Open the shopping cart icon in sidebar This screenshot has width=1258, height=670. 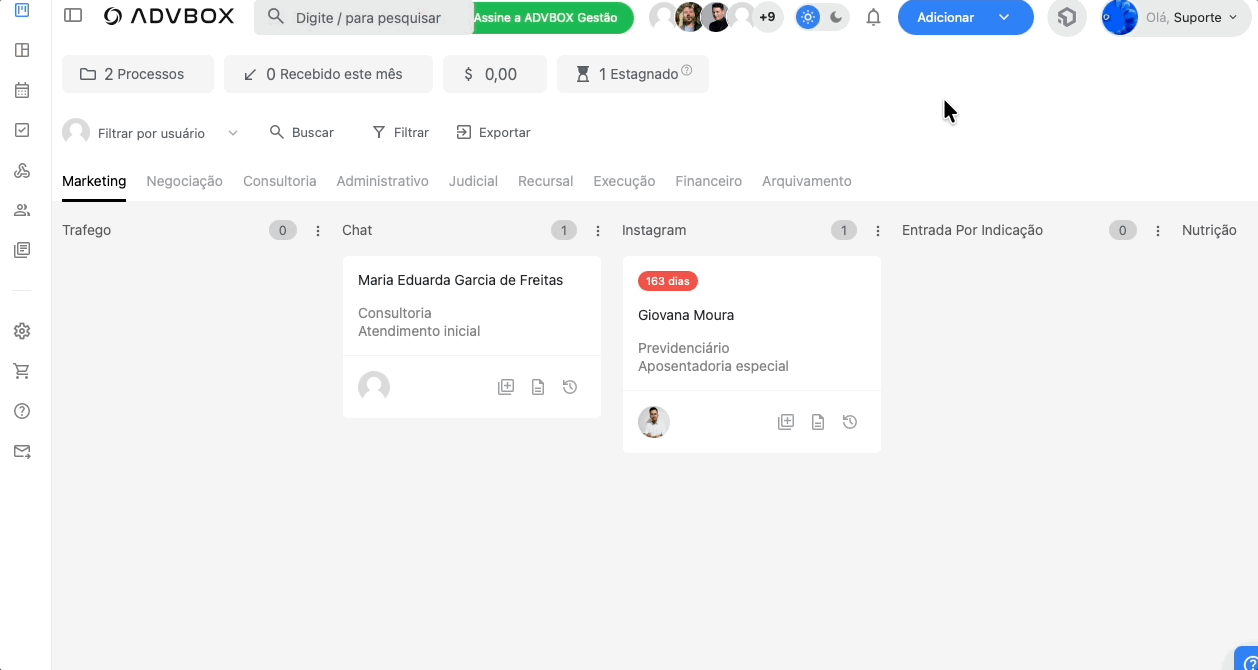click(22, 371)
